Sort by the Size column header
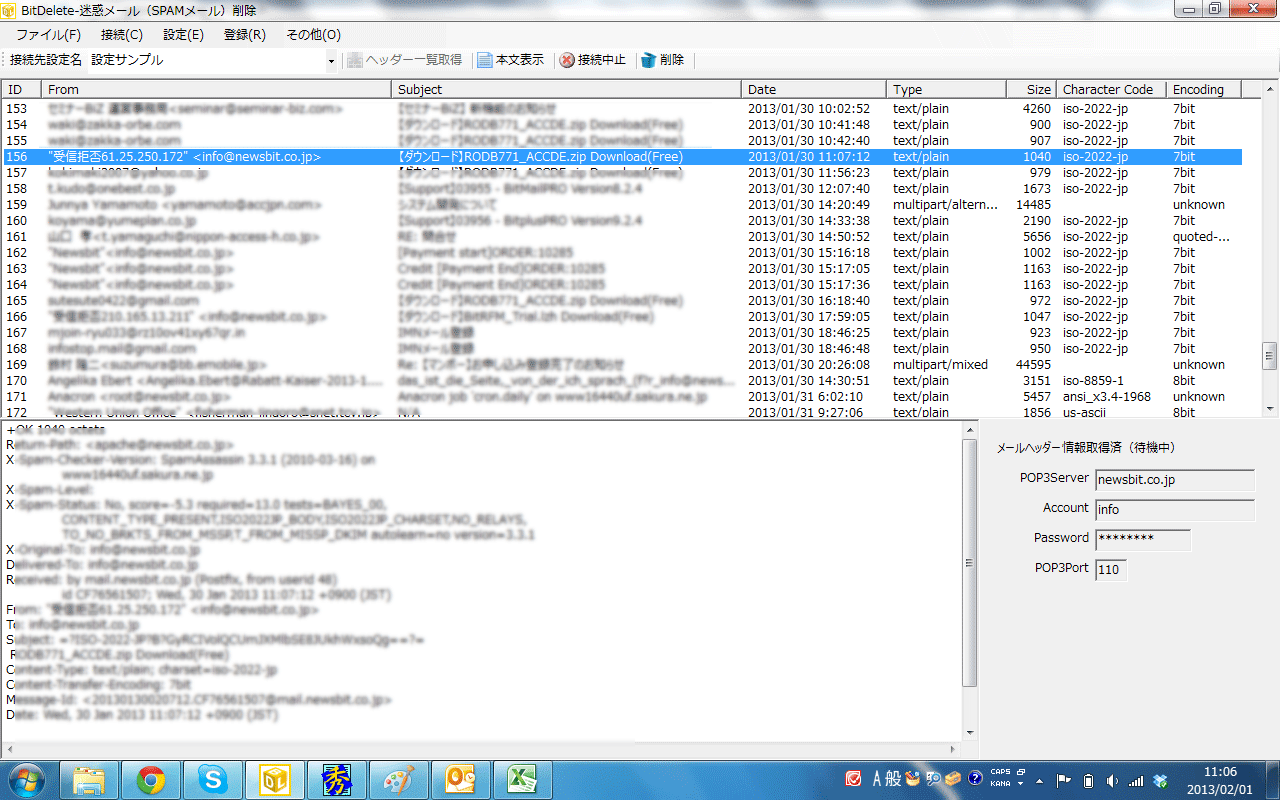This screenshot has height=800, width=1280. [1030, 90]
